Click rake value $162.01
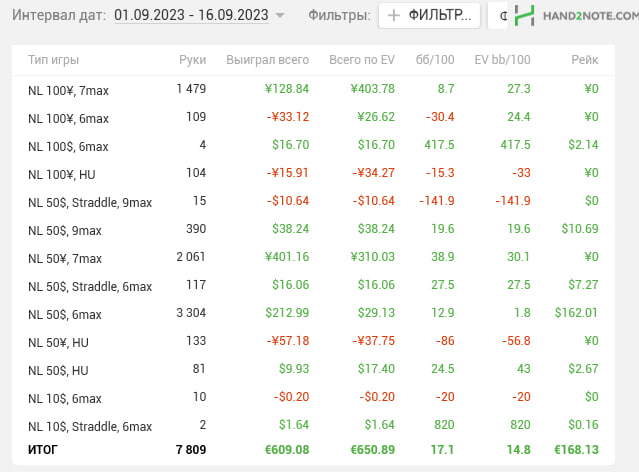This screenshot has width=639, height=472. pyautogui.click(x=576, y=313)
